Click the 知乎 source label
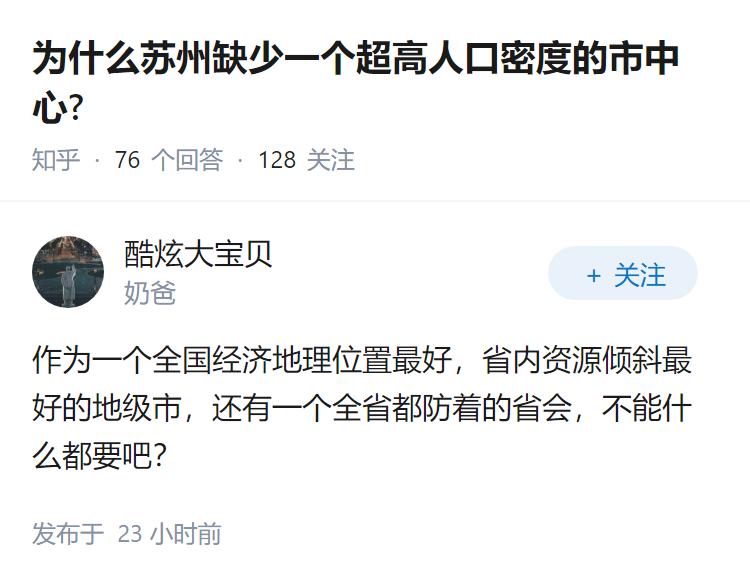Viewport: 750px width, 586px height. 56,160
